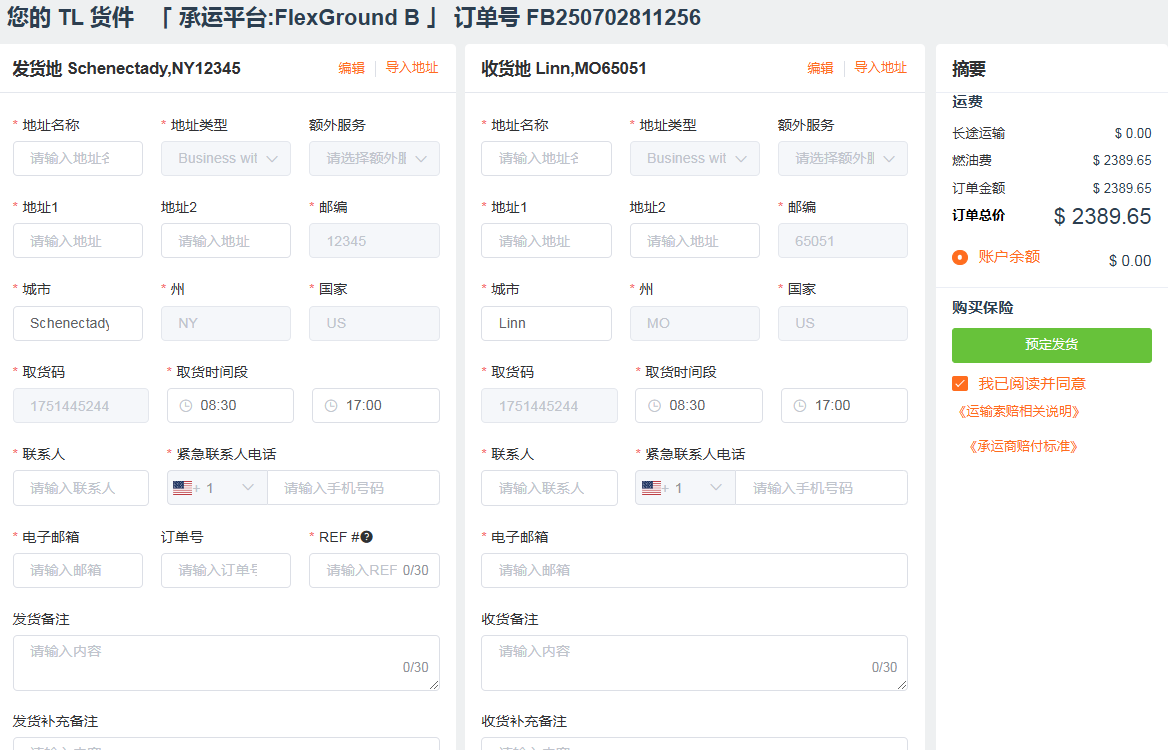Click destination 州 field showing MO
Image resolution: width=1168 pixels, height=750 pixels.
(695, 323)
